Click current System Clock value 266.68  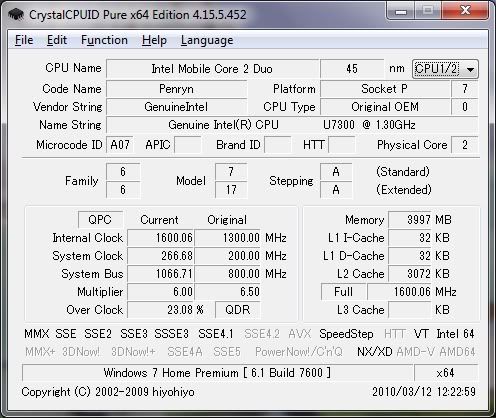click(161, 256)
